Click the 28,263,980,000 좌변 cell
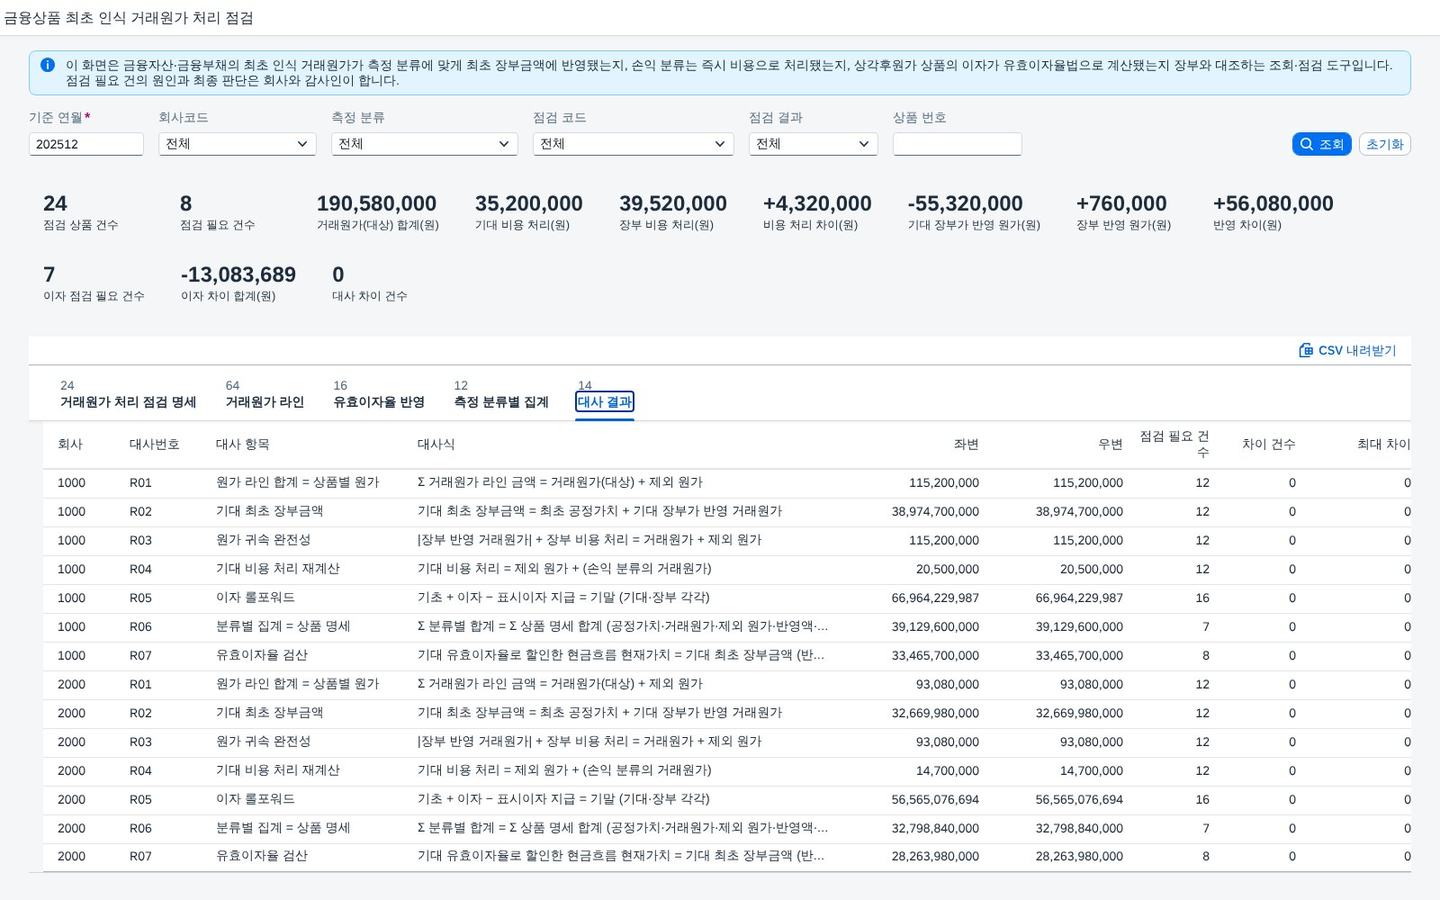 (x=935, y=856)
